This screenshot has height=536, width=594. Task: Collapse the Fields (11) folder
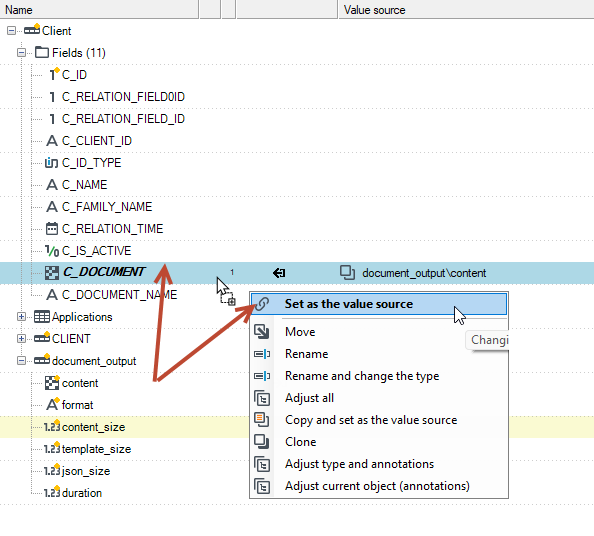point(22,53)
